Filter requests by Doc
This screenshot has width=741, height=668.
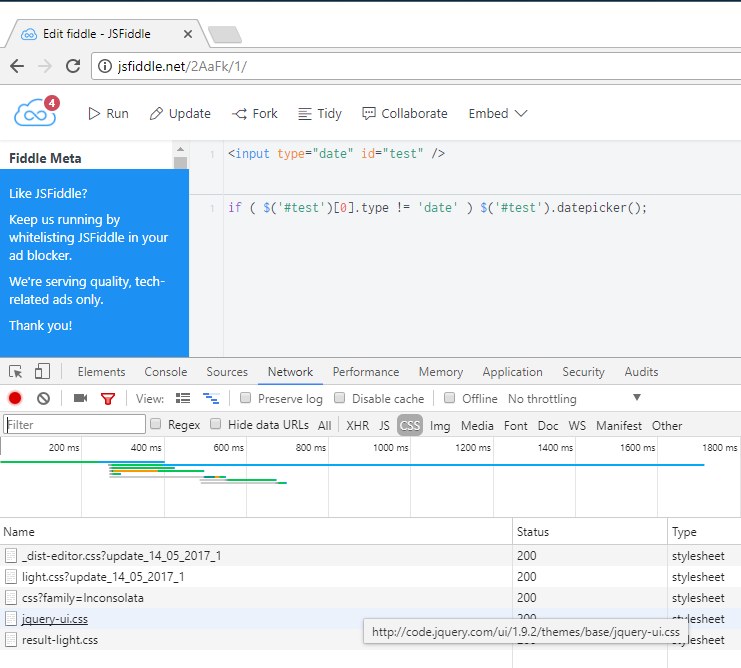[x=548, y=426]
